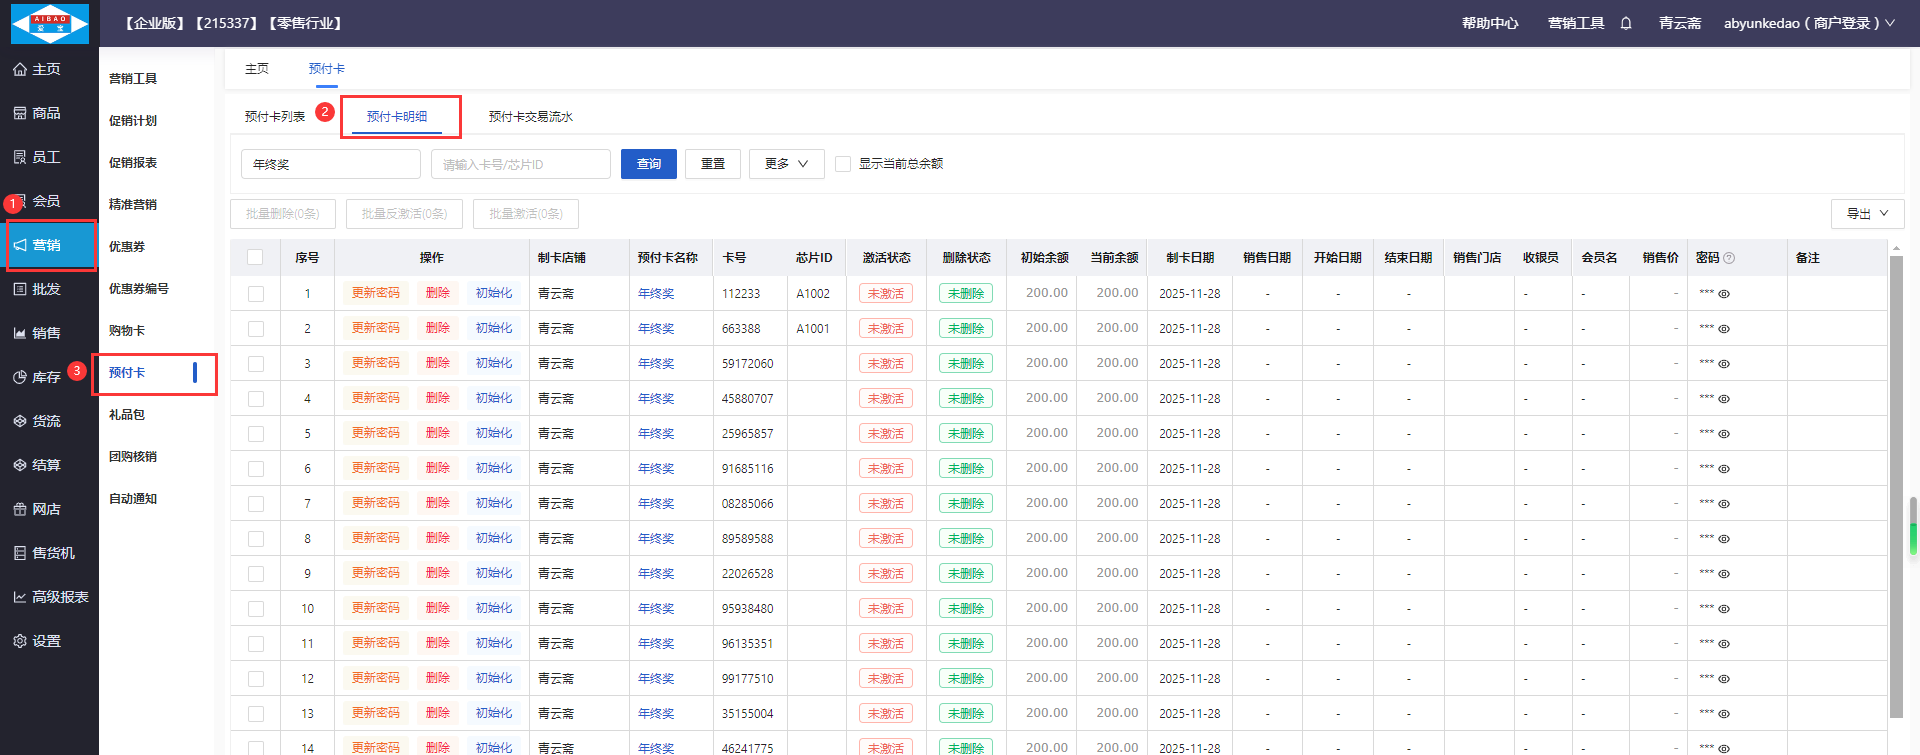
Task: Tick the select-all checkbox in table header
Action: 255,258
